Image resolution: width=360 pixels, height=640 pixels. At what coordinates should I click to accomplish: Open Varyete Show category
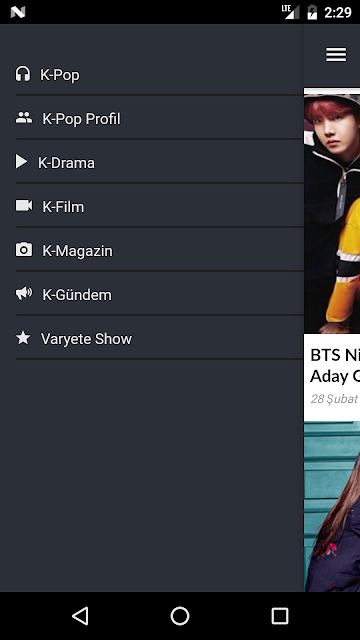(160, 338)
